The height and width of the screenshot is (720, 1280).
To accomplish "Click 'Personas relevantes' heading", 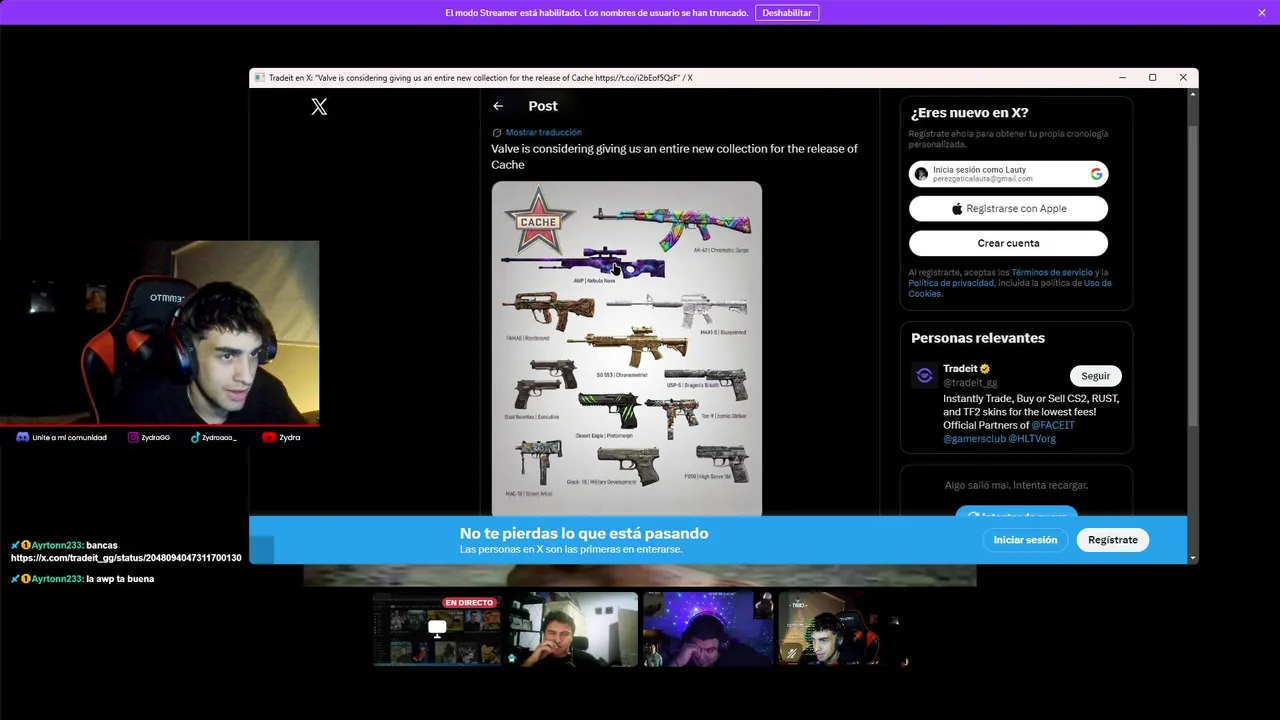I will point(978,338).
